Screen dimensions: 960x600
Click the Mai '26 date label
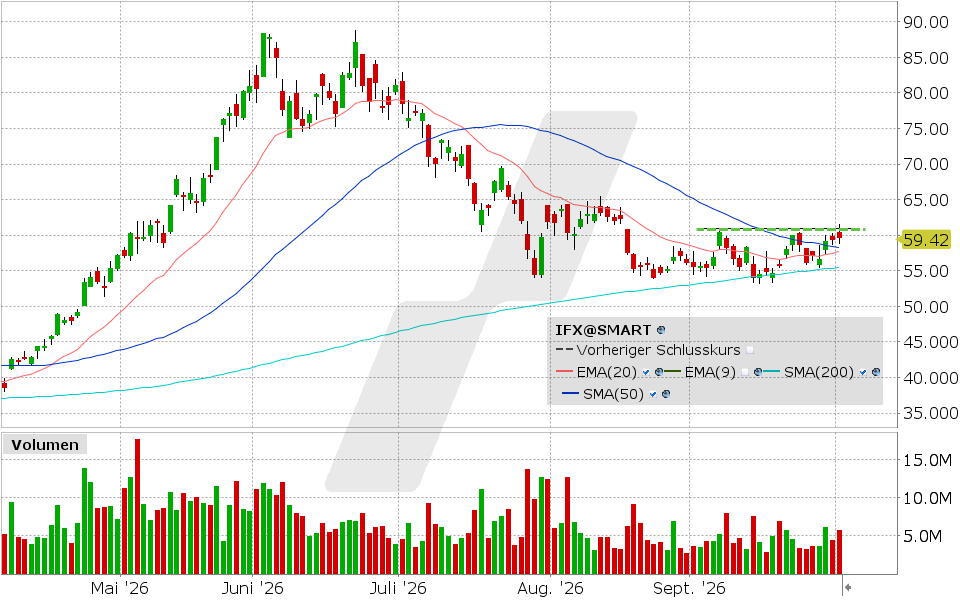119,588
